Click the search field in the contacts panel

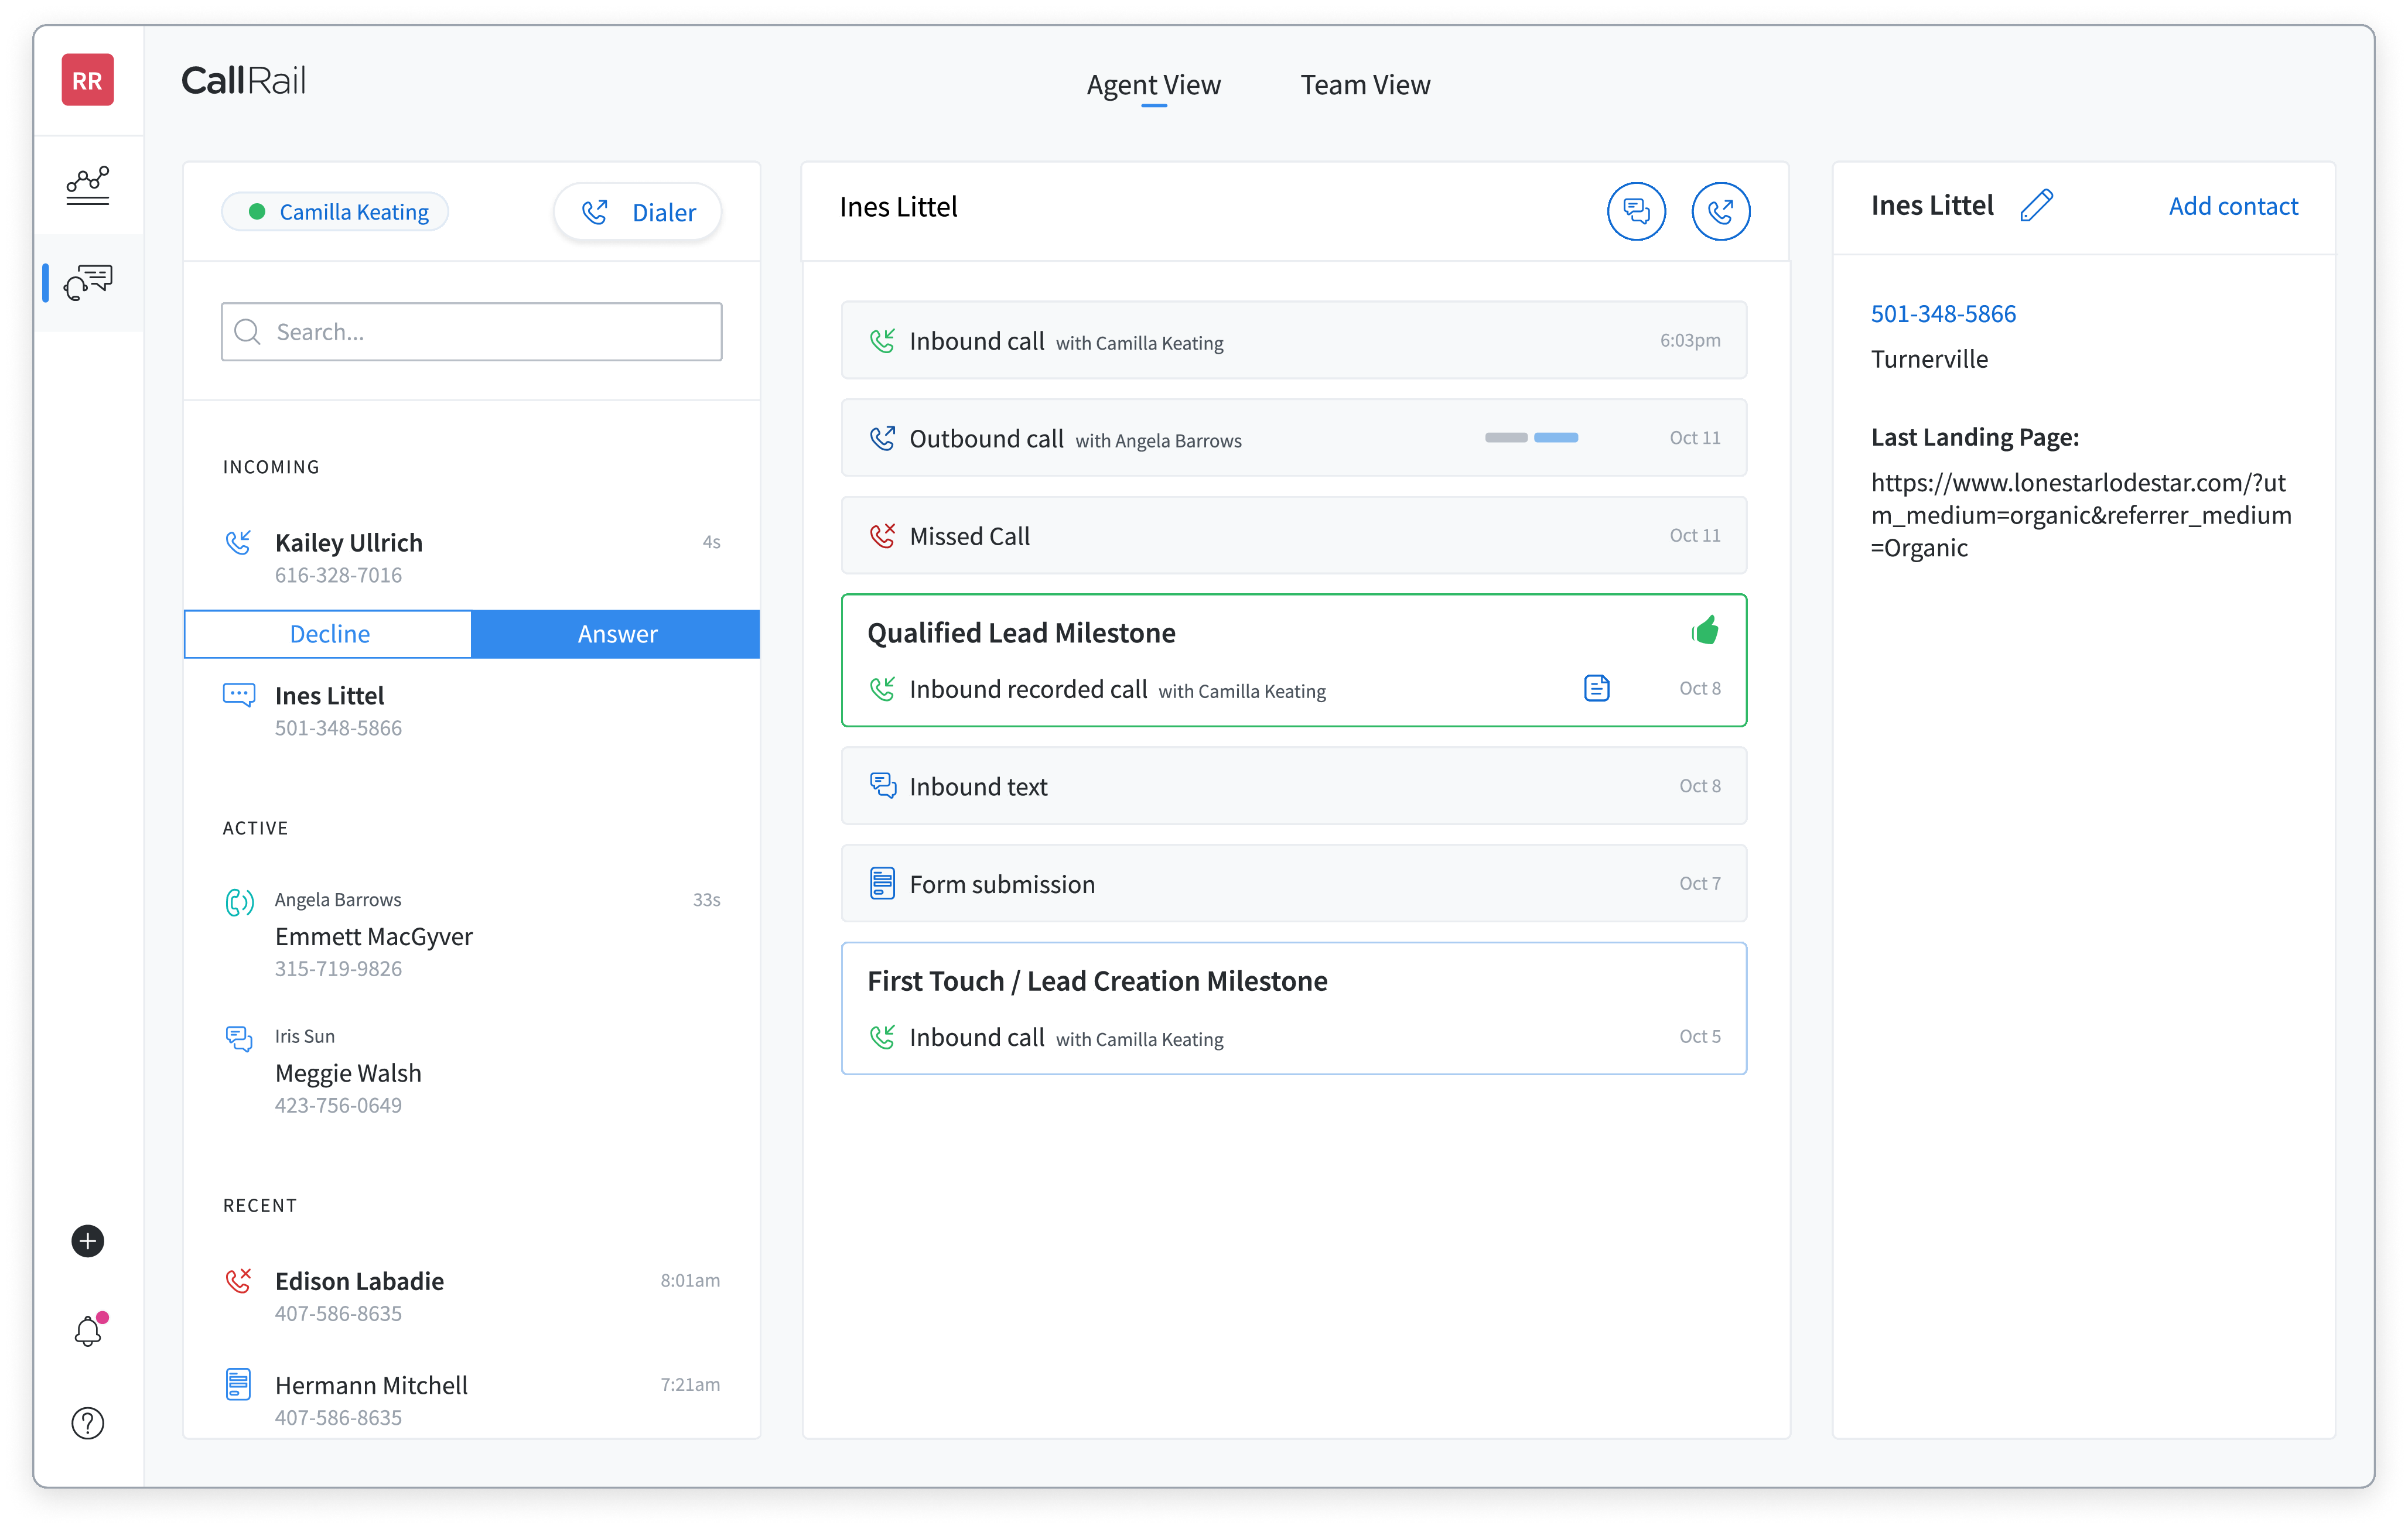[x=471, y=331]
